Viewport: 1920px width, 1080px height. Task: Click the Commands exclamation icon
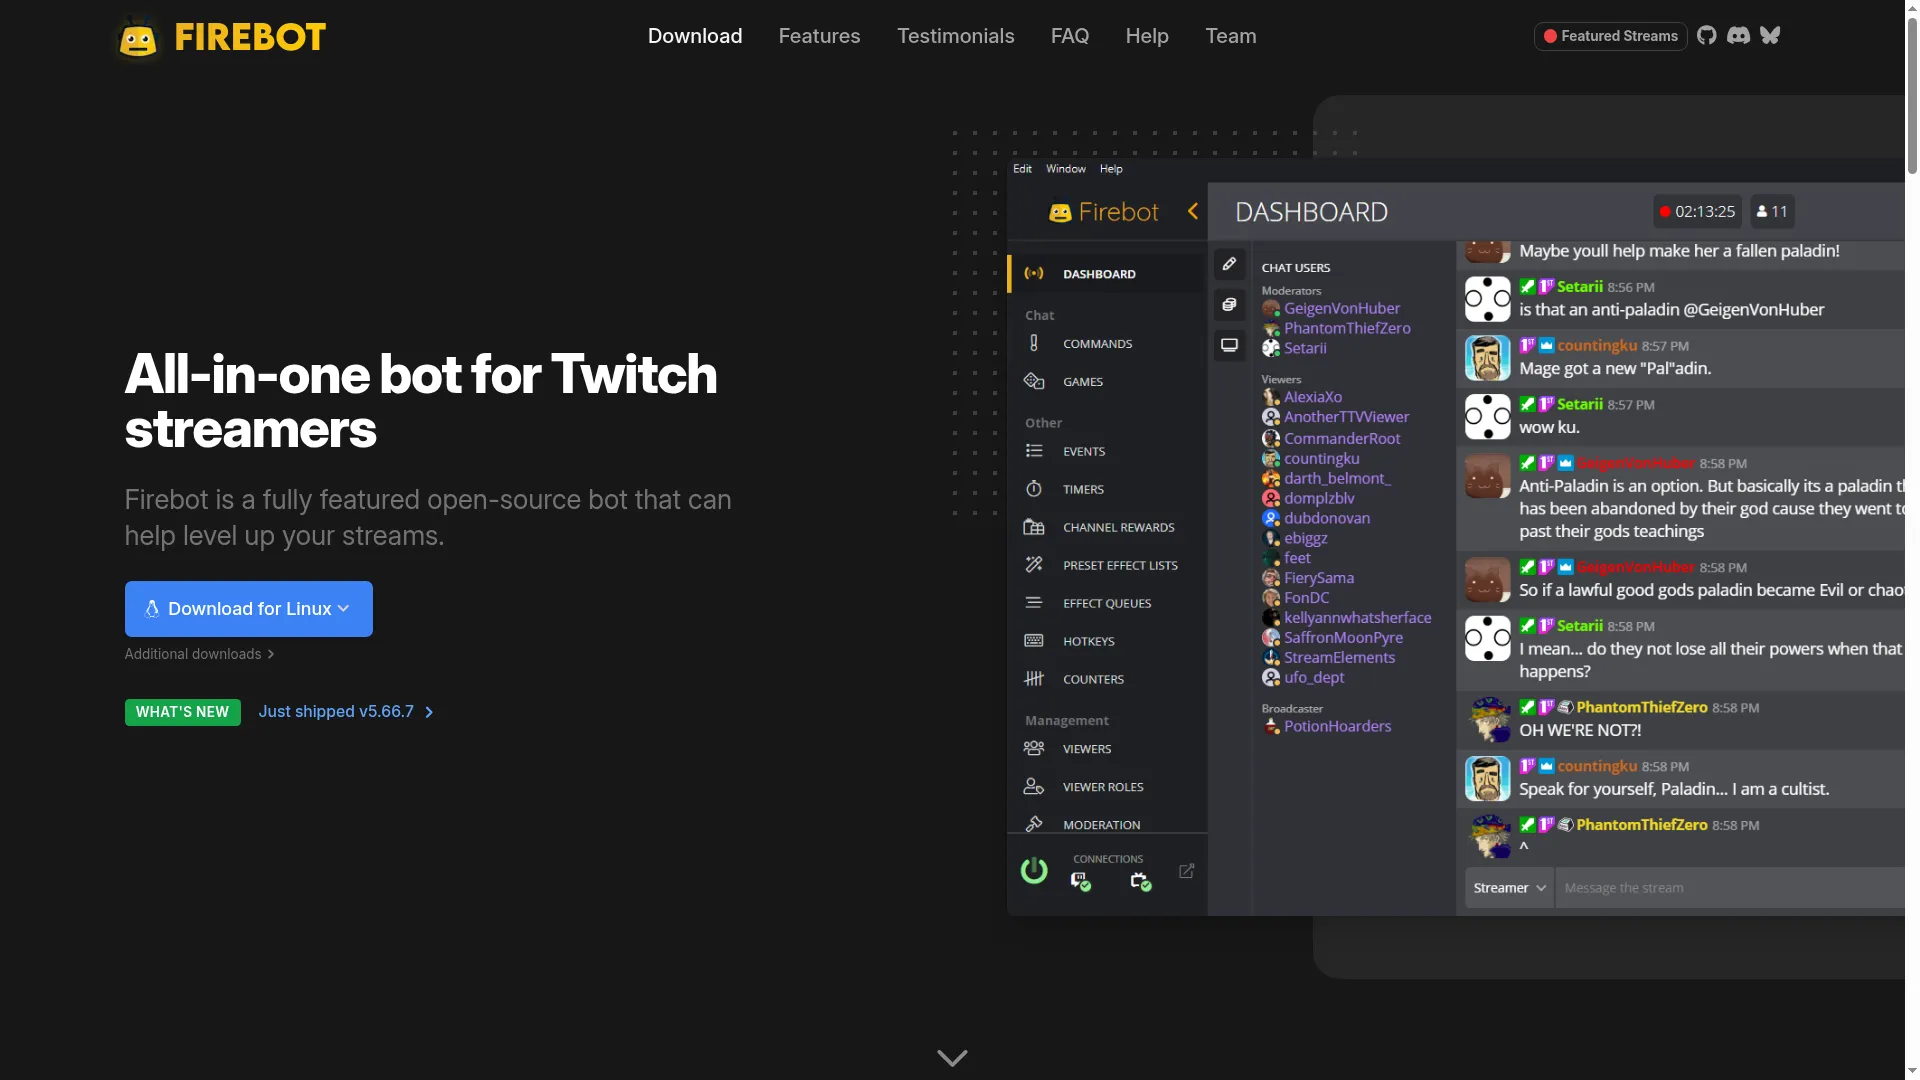click(x=1034, y=343)
